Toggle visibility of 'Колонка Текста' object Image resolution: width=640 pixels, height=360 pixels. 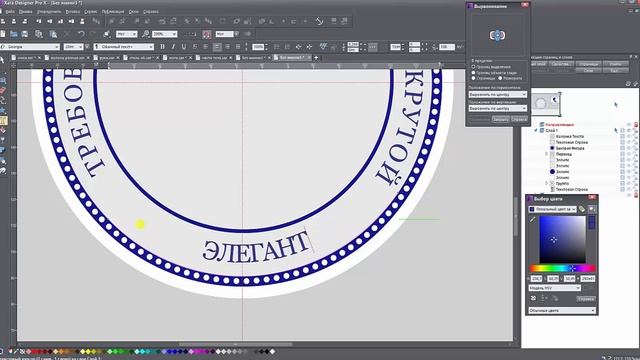click(x=629, y=136)
